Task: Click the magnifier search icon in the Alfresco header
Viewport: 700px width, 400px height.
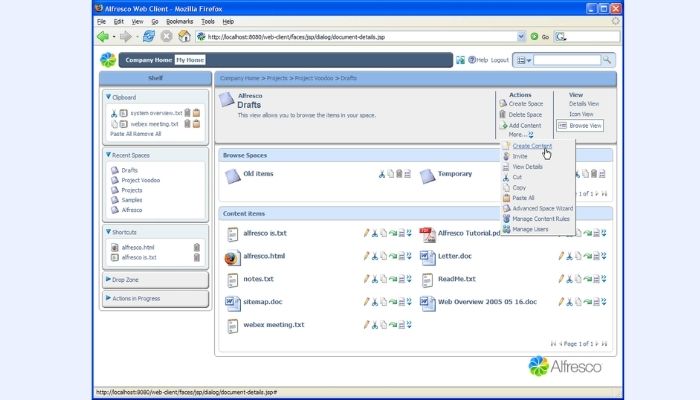Action: click(607, 59)
